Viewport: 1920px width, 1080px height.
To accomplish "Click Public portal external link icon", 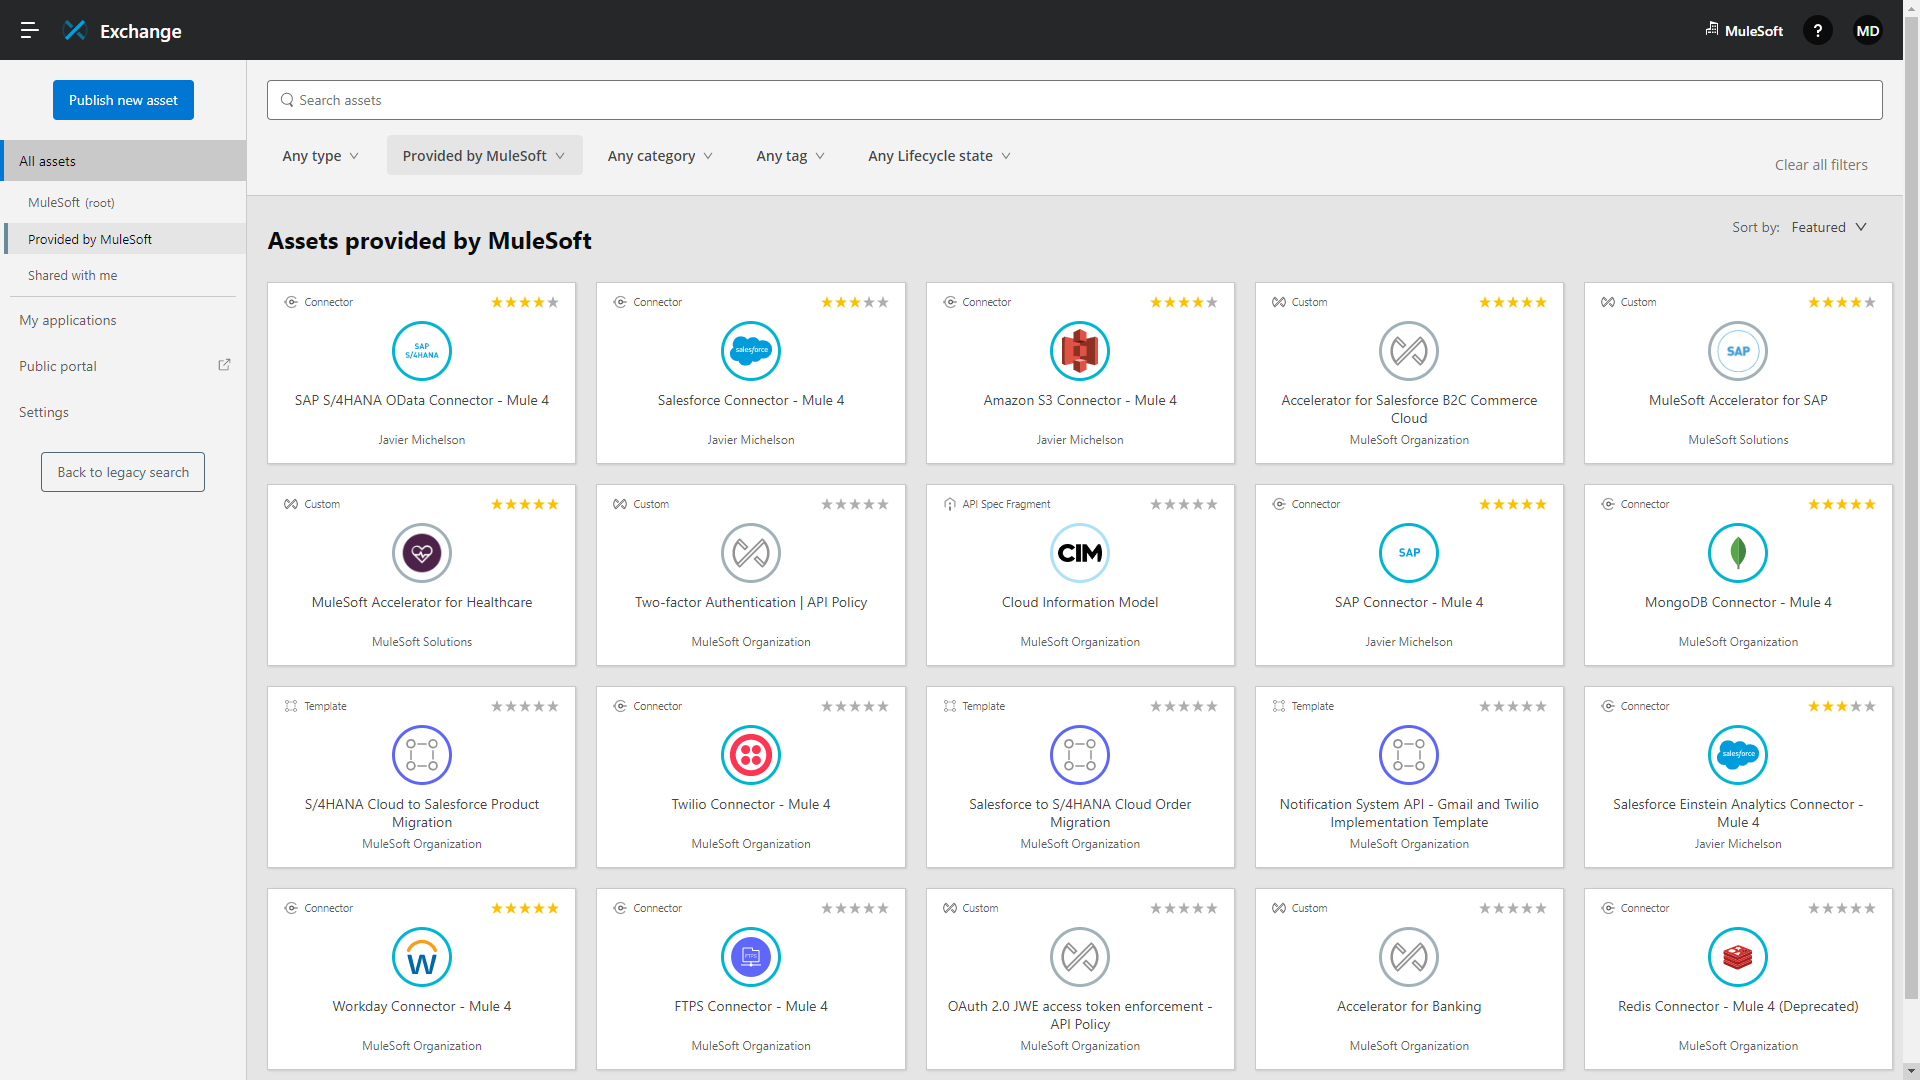I will tap(224, 365).
